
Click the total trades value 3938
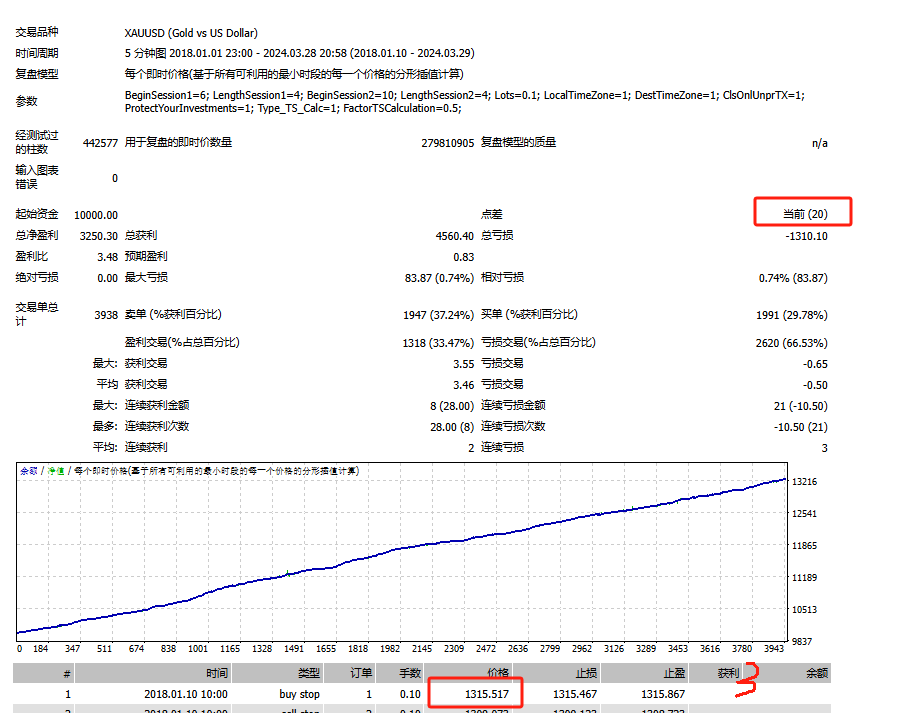[106, 315]
